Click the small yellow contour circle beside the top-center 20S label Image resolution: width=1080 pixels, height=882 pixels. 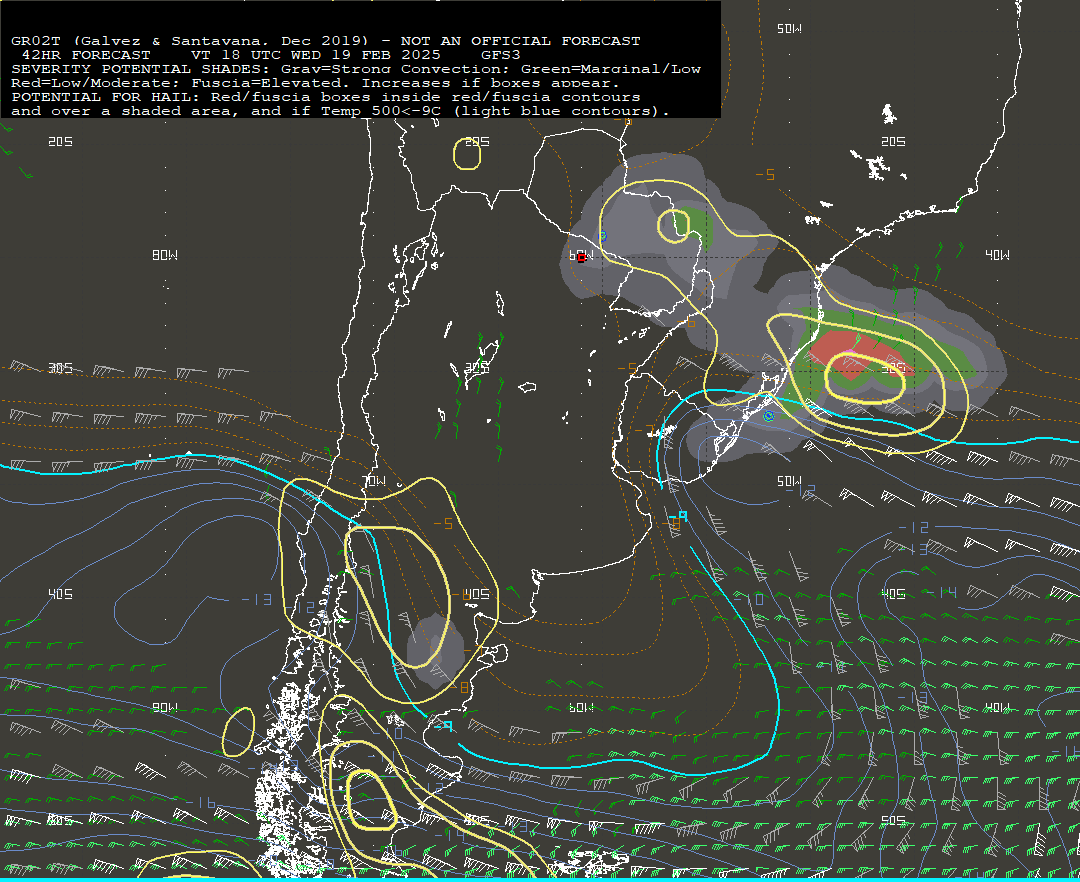tap(467, 154)
